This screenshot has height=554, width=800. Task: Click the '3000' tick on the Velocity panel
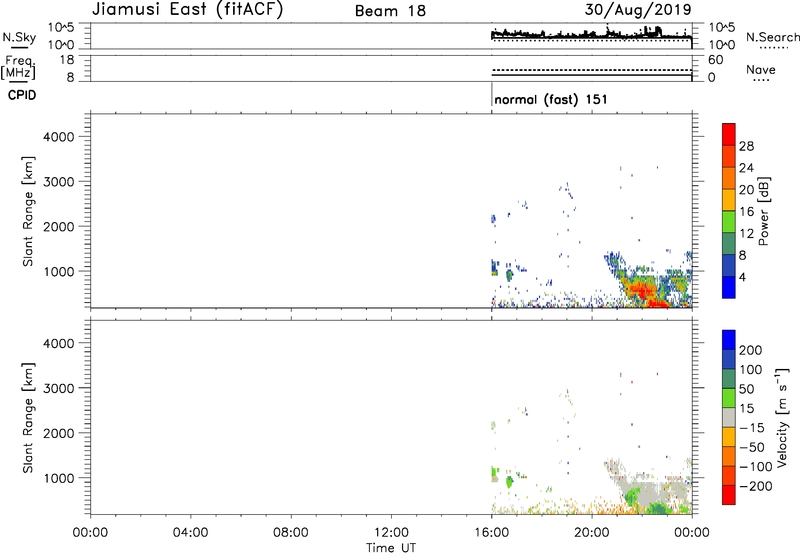pyautogui.click(x=58, y=388)
